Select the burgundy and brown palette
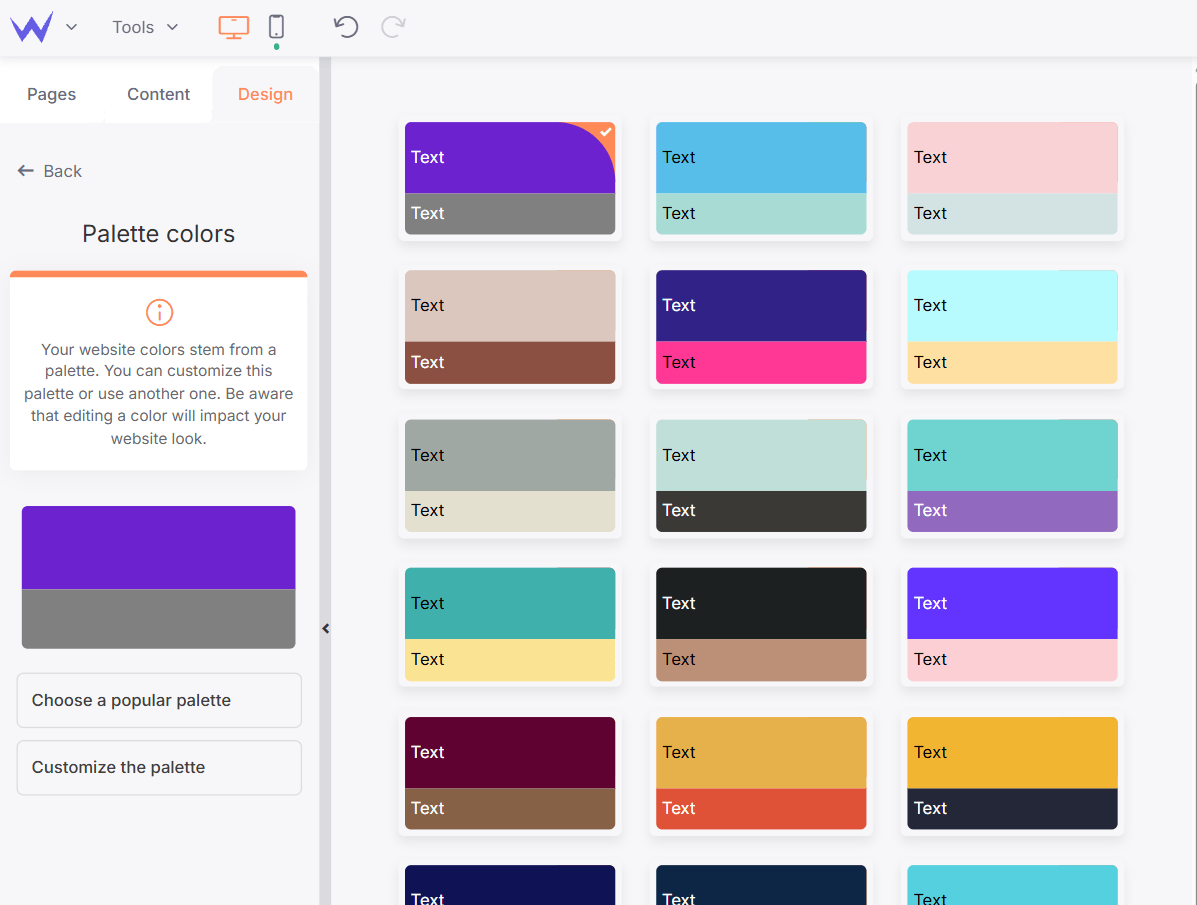Image resolution: width=1197 pixels, height=905 pixels. point(510,773)
